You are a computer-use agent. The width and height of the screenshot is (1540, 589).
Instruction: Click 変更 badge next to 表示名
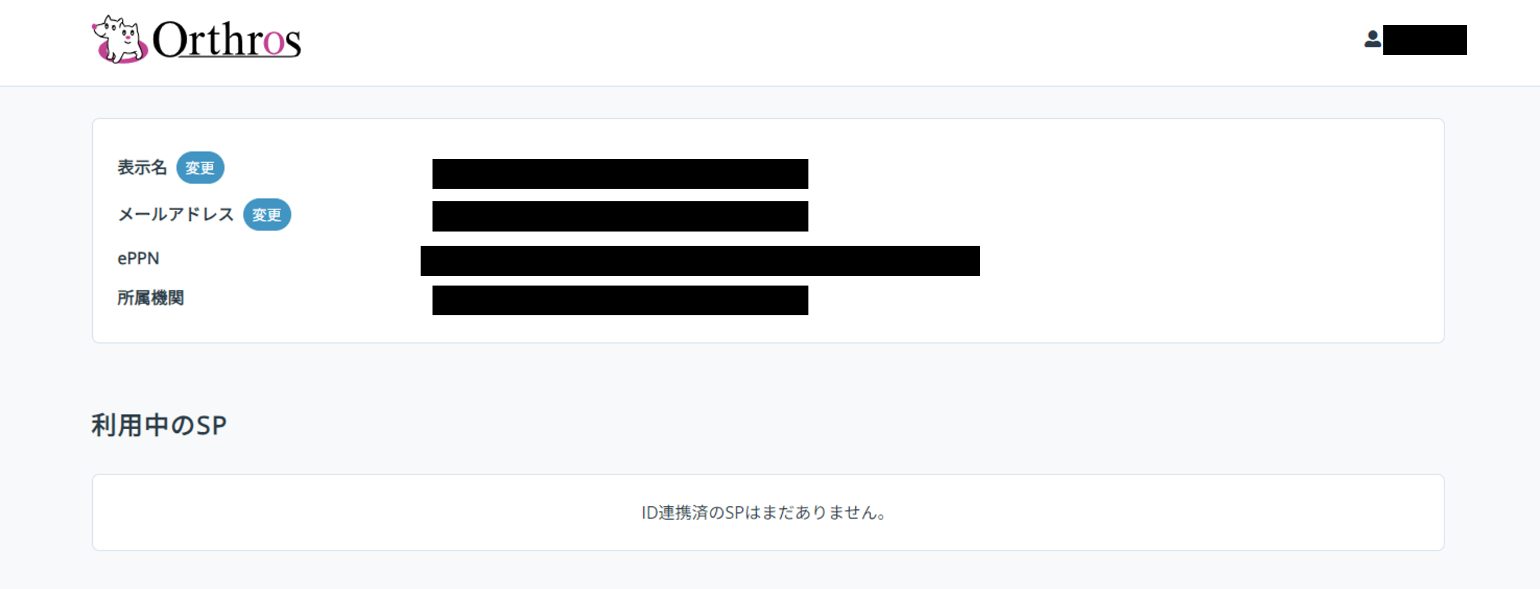[x=200, y=168]
